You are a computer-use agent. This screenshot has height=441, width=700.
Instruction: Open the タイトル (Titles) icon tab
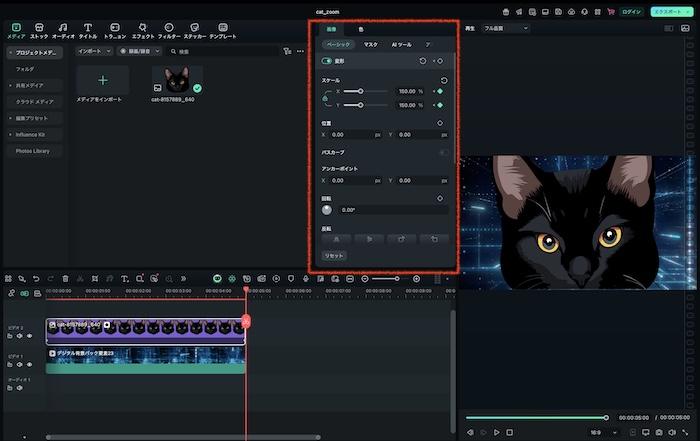[x=88, y=29]
